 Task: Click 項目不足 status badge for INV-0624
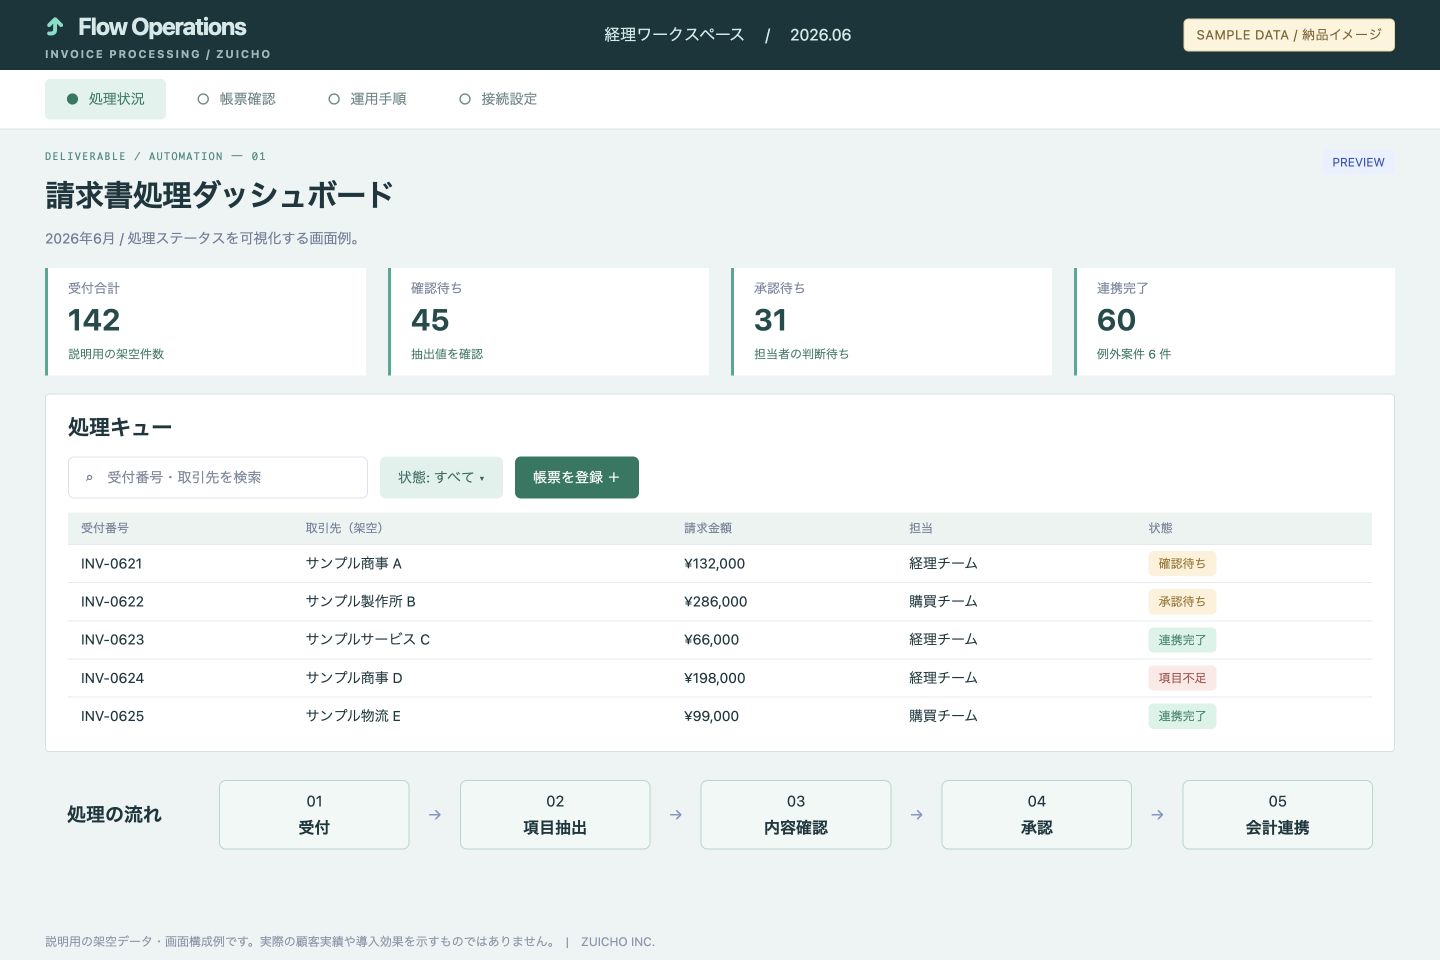click(x=1182, y=678)
